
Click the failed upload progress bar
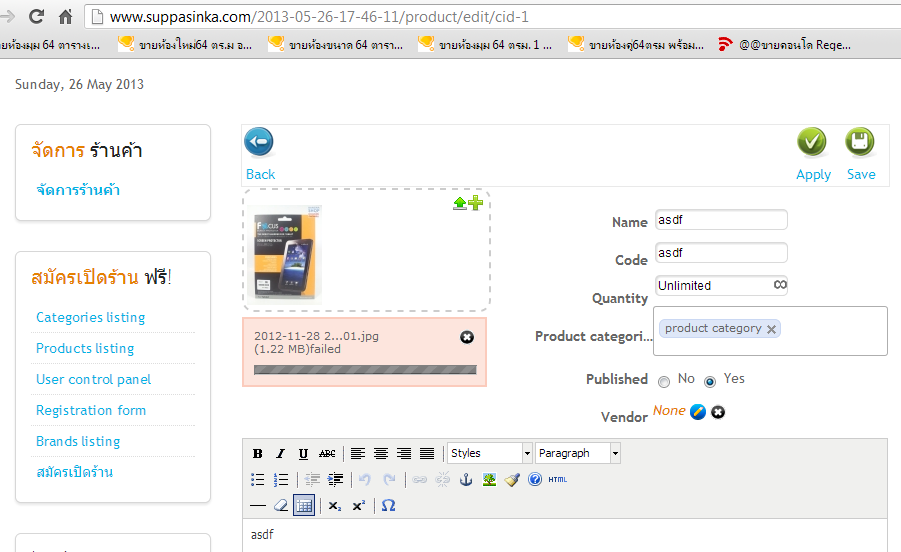point(365,370)
